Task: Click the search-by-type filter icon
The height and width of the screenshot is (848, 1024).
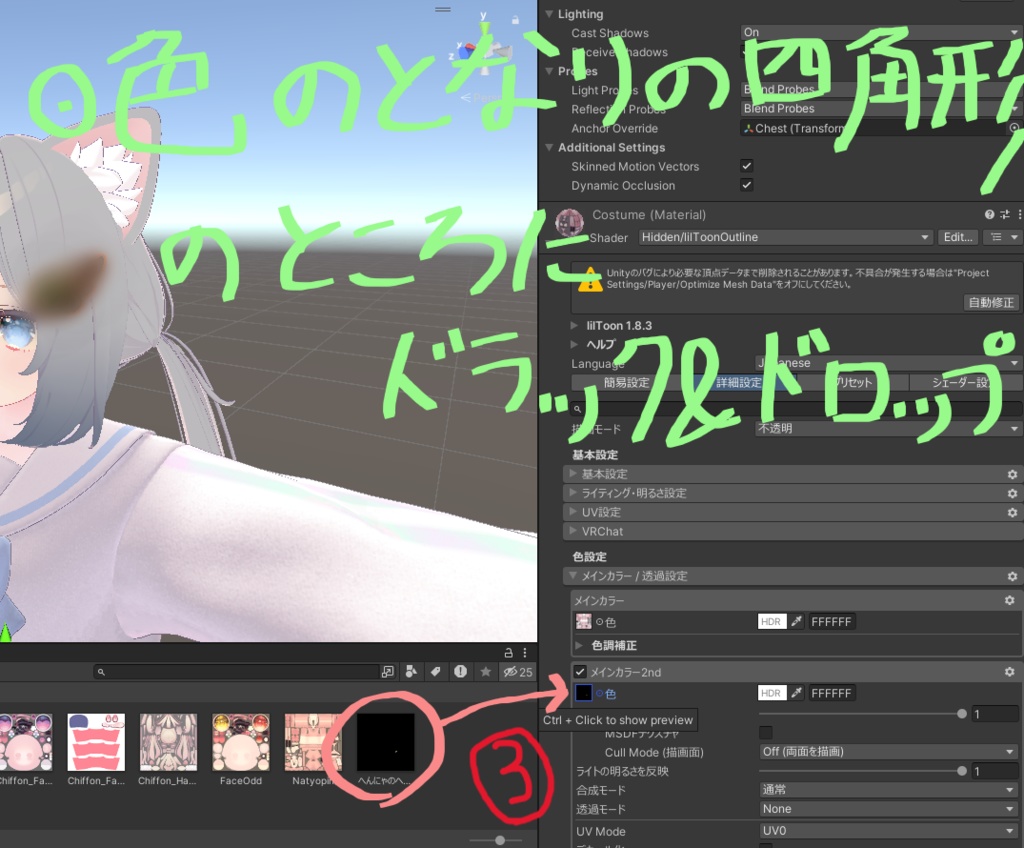Action: tap(411, 672)
